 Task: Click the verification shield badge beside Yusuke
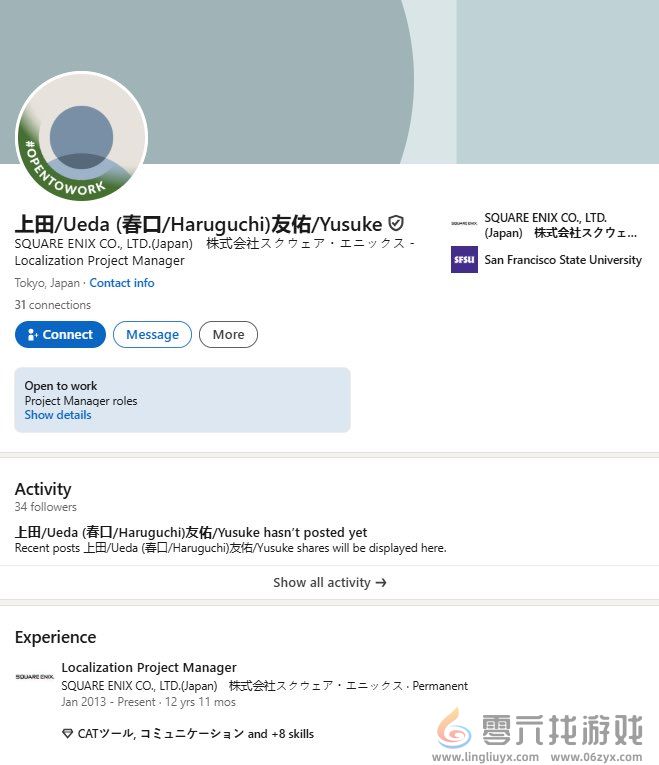[396, 223]
